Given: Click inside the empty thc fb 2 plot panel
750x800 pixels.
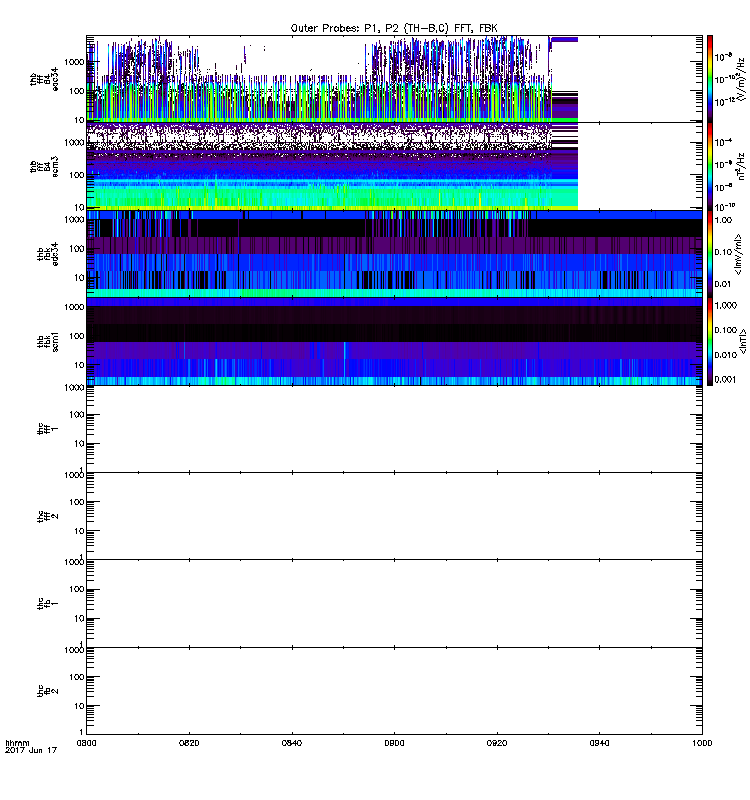Looking at the screenshot, I should click(x=394, y=691).
